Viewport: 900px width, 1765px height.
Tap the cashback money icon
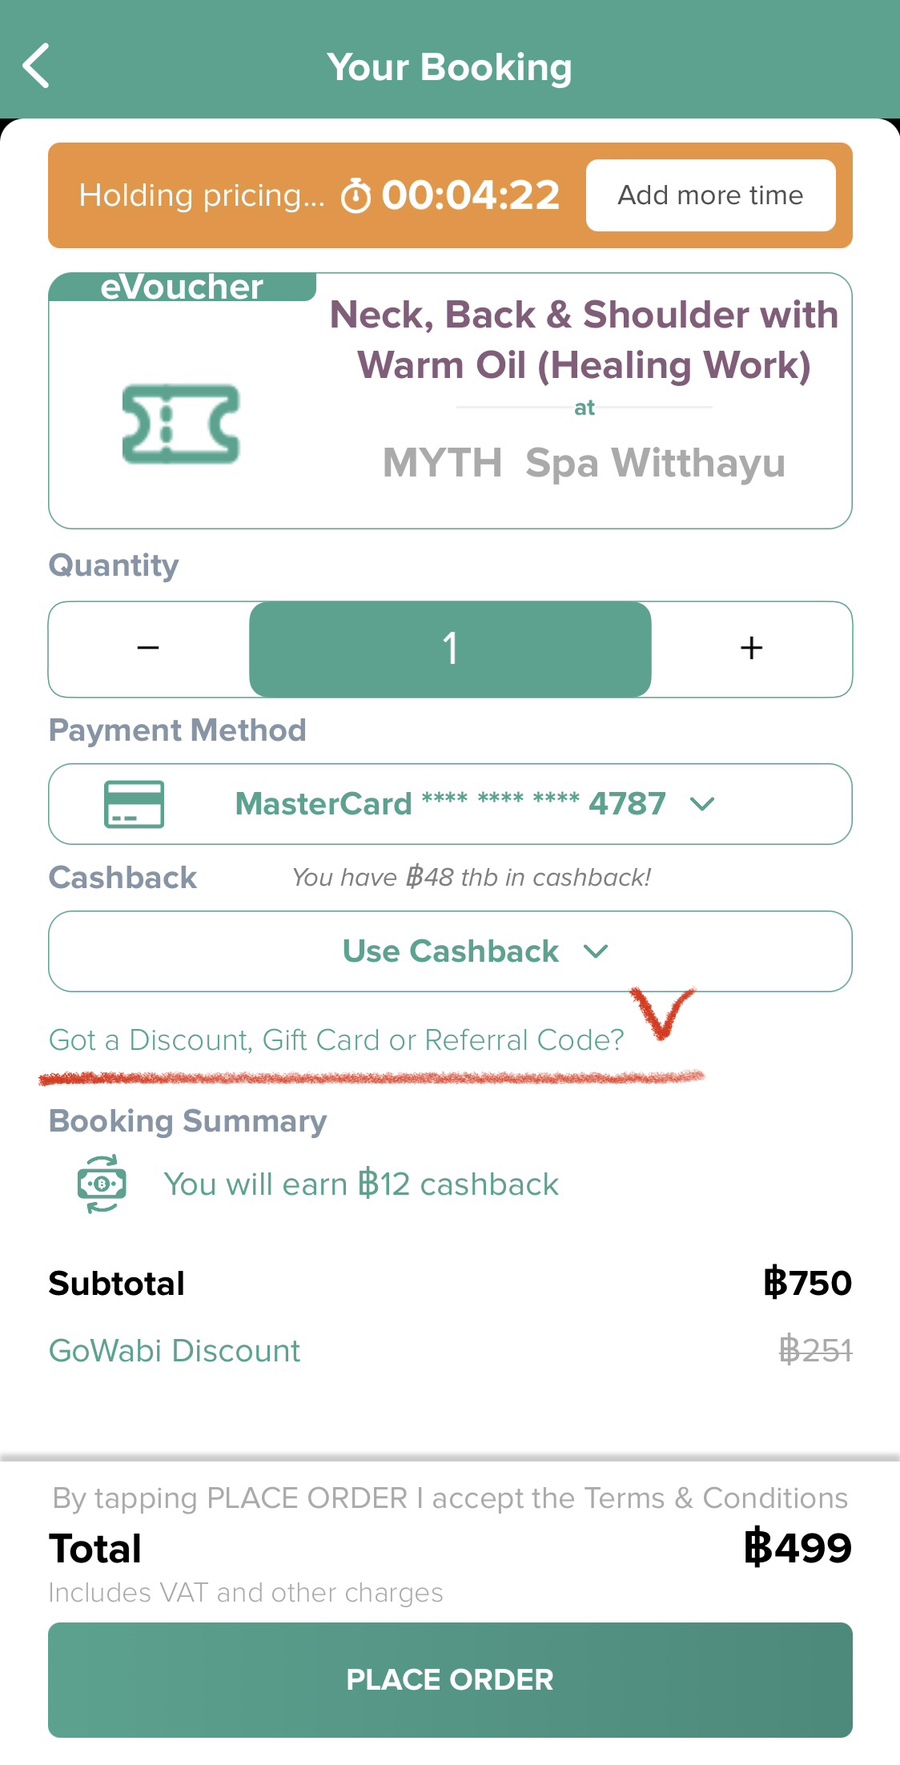(x=102, y=1184)
